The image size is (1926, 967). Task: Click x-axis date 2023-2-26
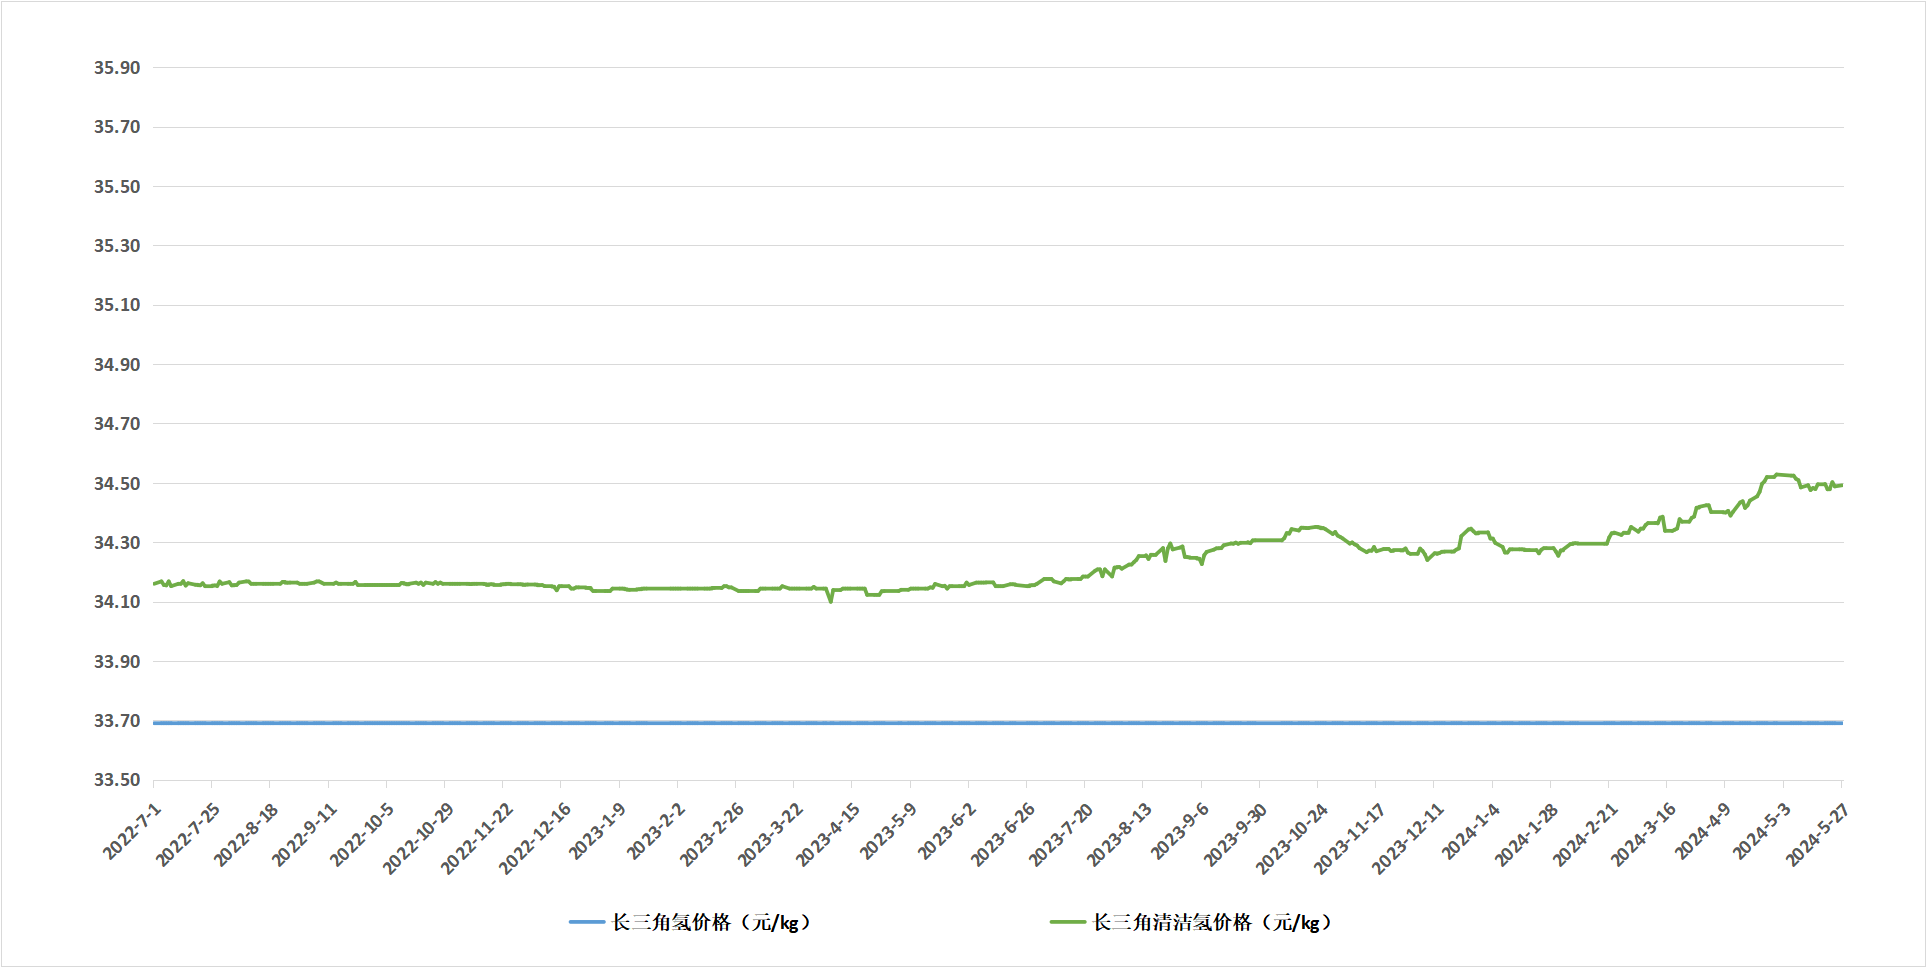[x=711, y=834]
